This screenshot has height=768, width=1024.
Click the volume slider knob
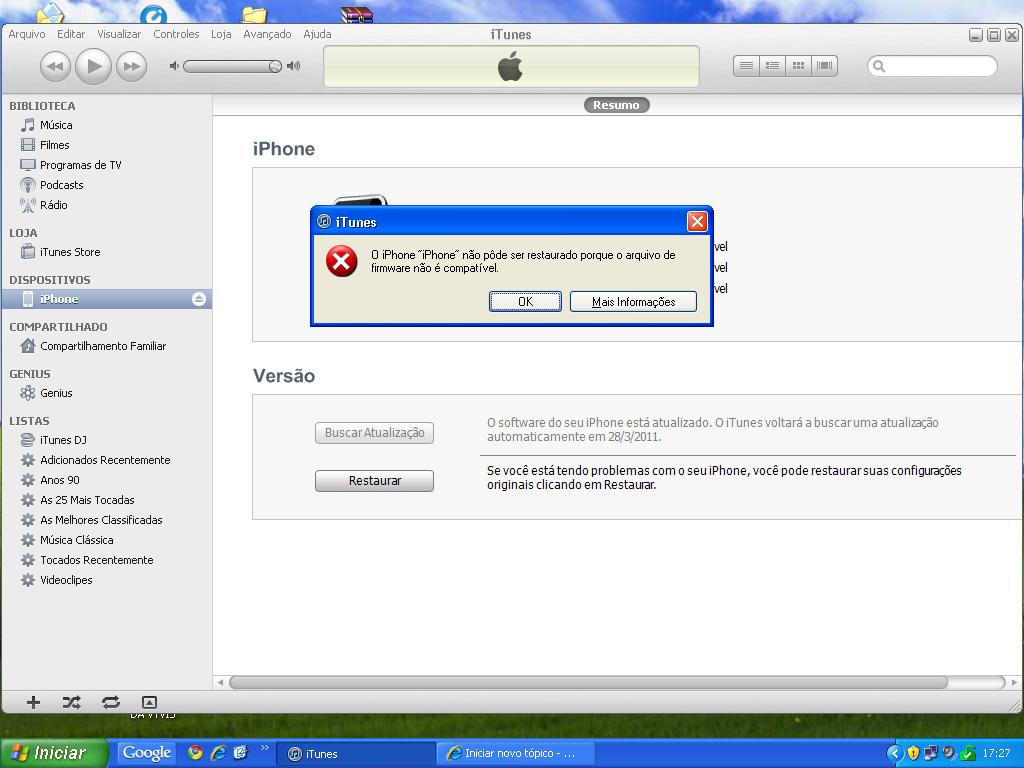[275, 66]
